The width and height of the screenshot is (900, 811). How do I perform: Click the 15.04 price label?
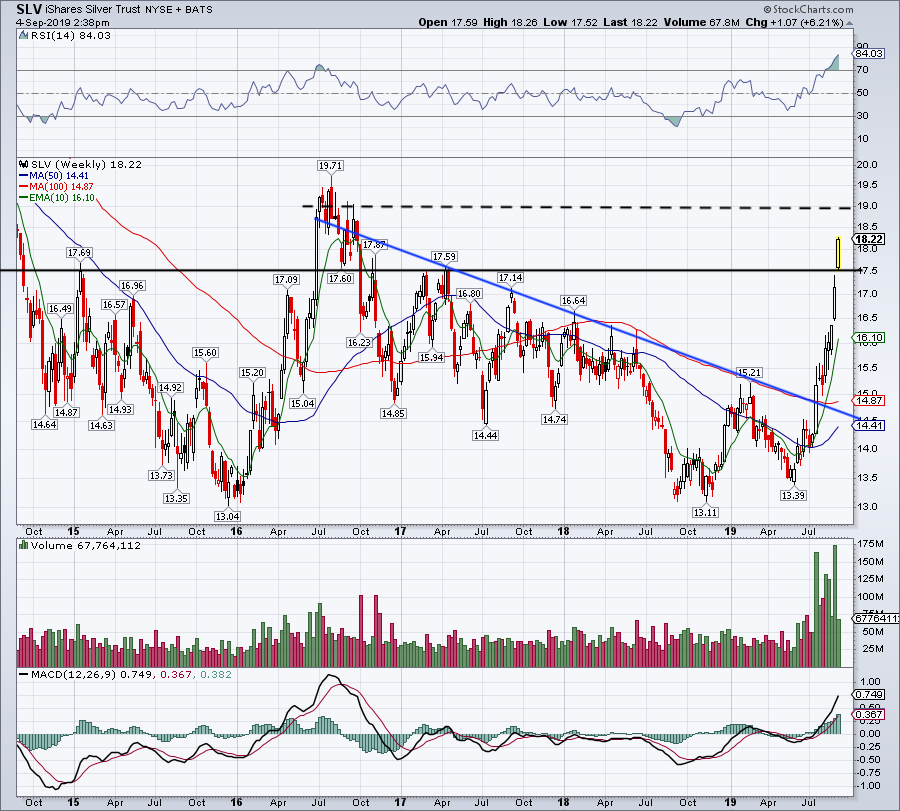tap(302, 403)
